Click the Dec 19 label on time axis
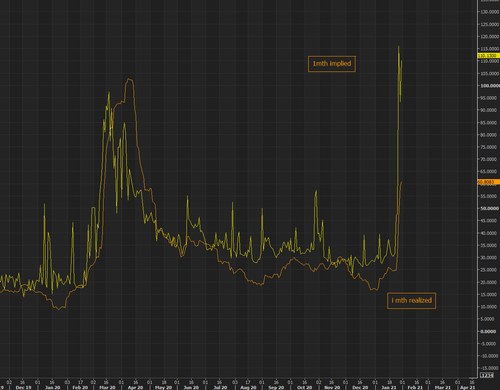The image size is (500, 390). pyautogui.click(x=23, y=387)
